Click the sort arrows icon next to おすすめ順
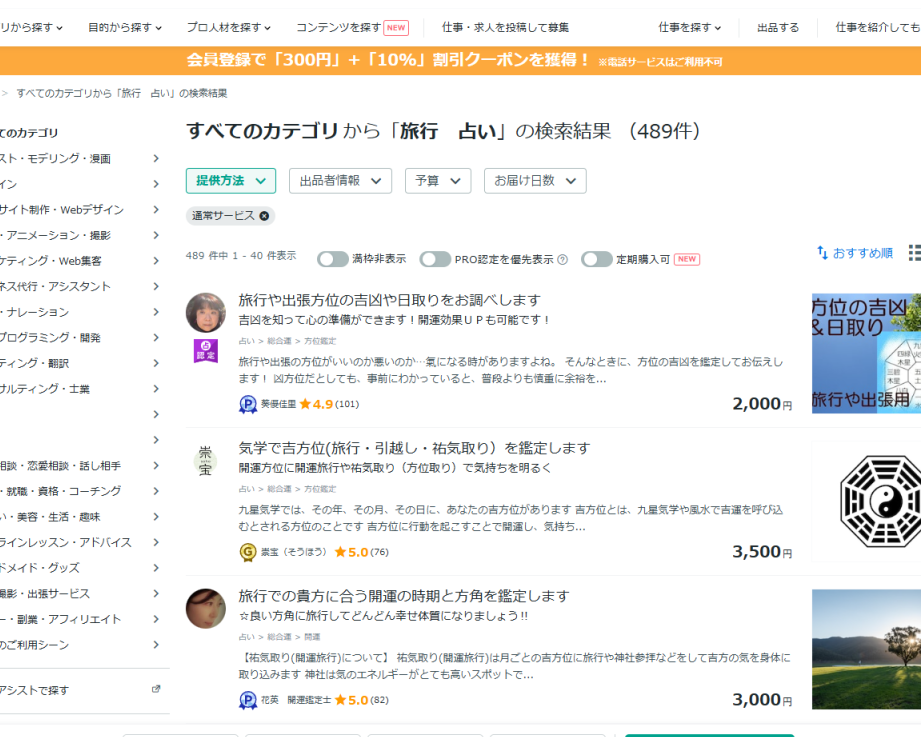This screenshot has height=737, width=921. point(822,253)
